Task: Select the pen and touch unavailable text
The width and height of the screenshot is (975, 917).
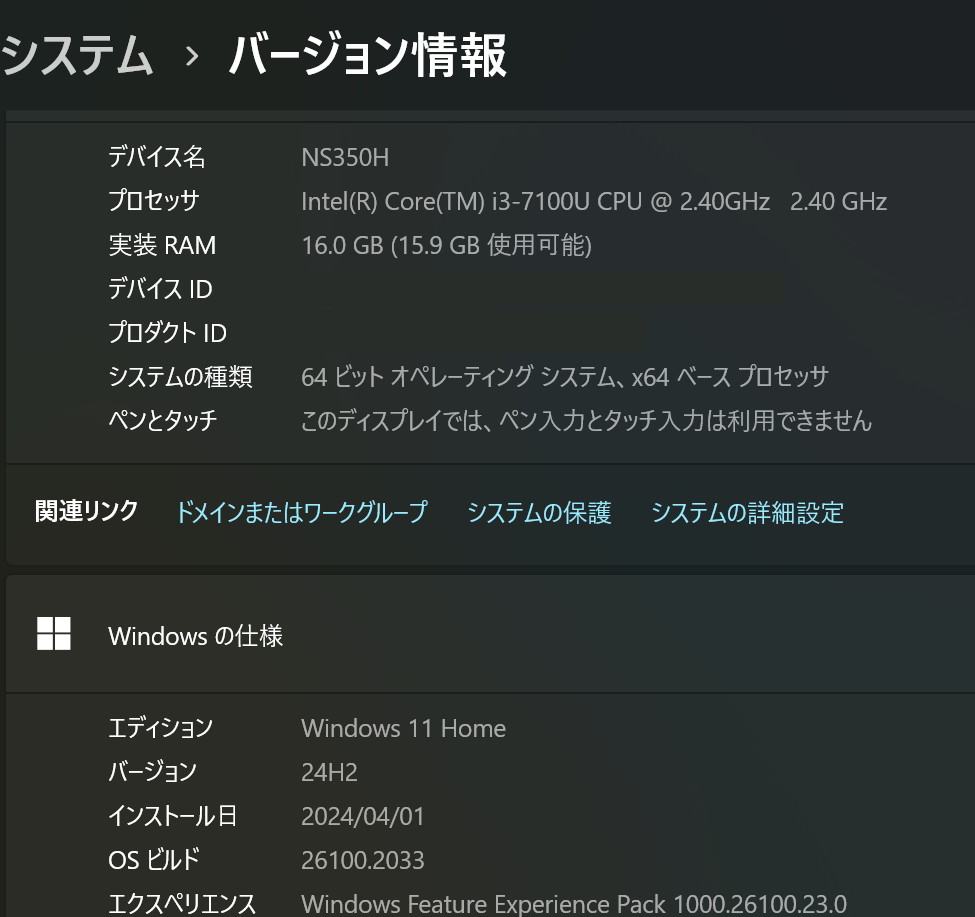Action: (586, 421)
